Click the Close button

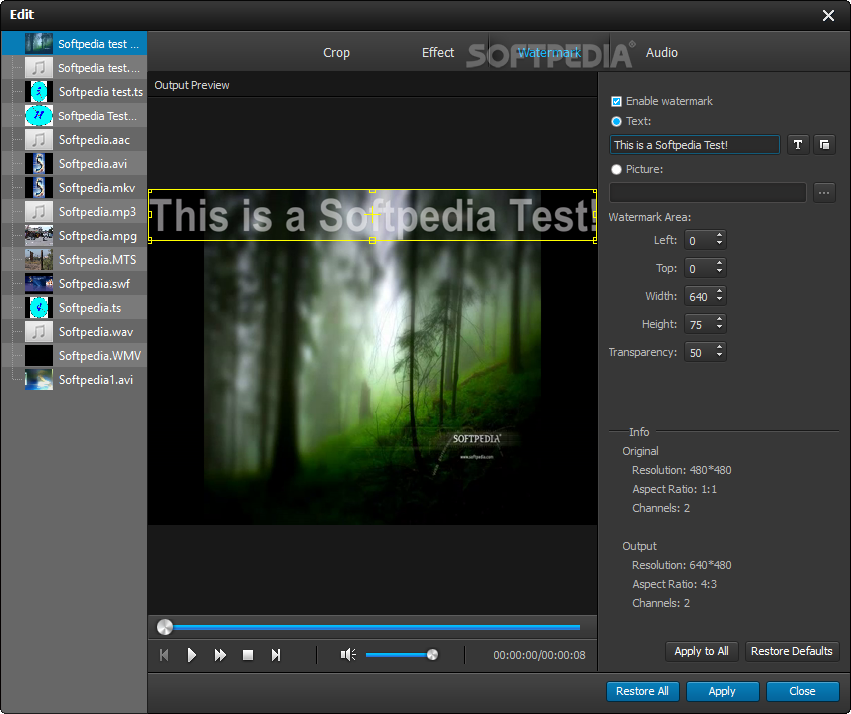click(802, 691)
